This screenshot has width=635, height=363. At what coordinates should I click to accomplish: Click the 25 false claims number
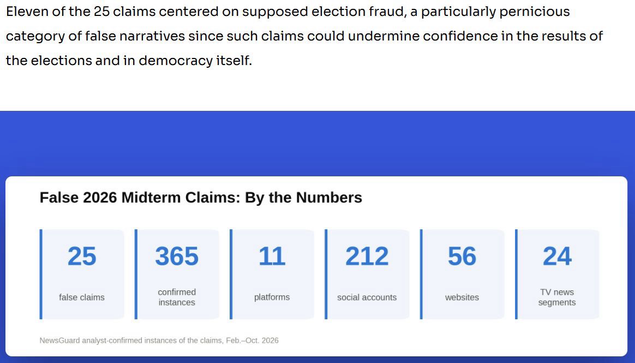tap(82, 256)
